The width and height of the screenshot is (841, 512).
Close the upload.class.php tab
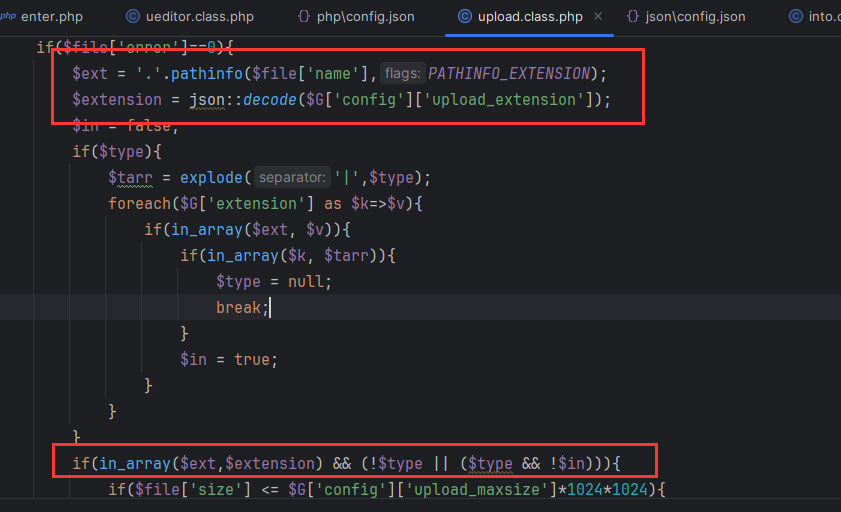point(598,17)
